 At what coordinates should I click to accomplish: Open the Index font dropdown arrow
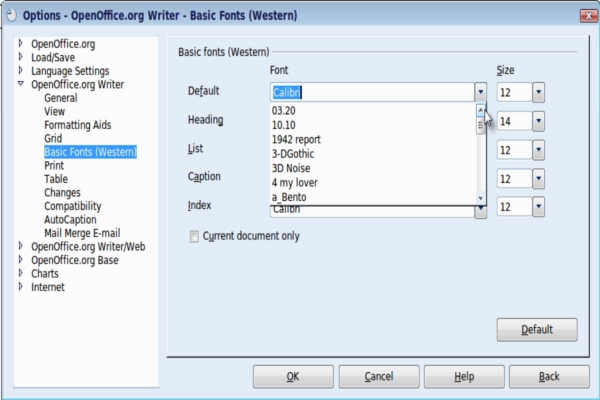point(481,212)
